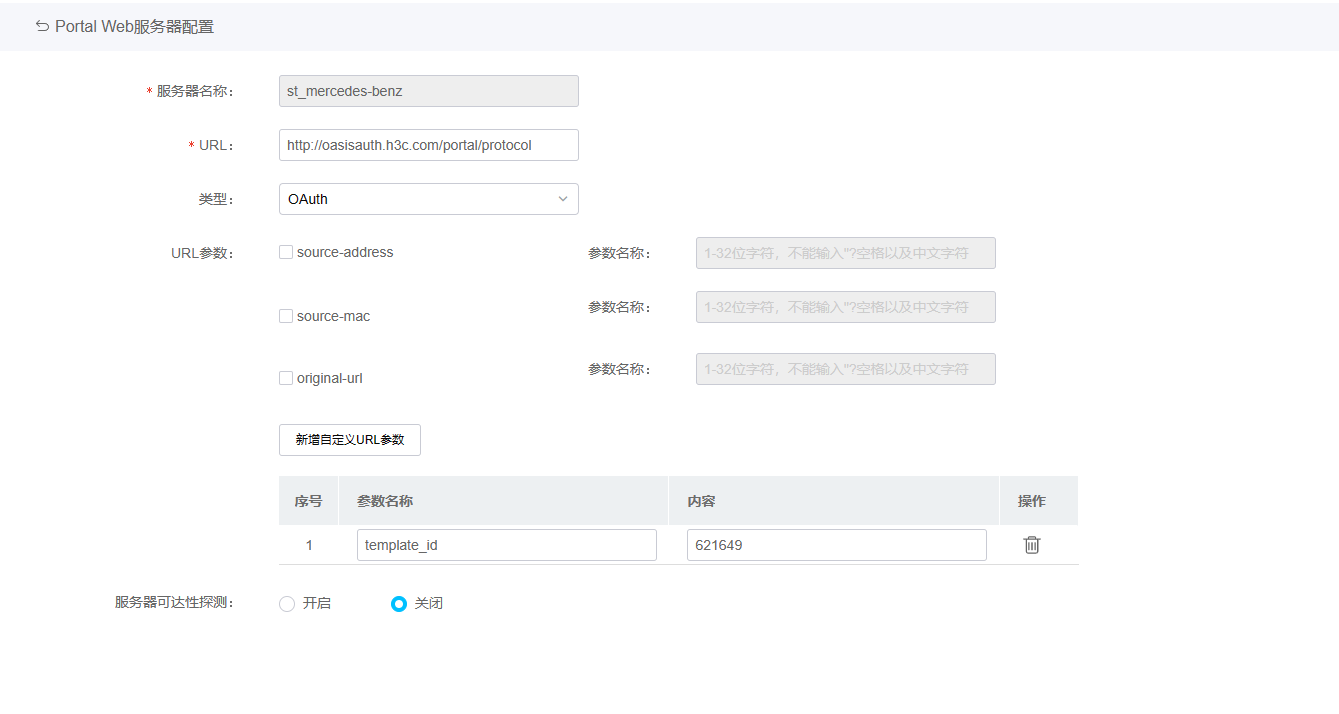
Task: Click the 参数名称 column header
Action: 385,501
